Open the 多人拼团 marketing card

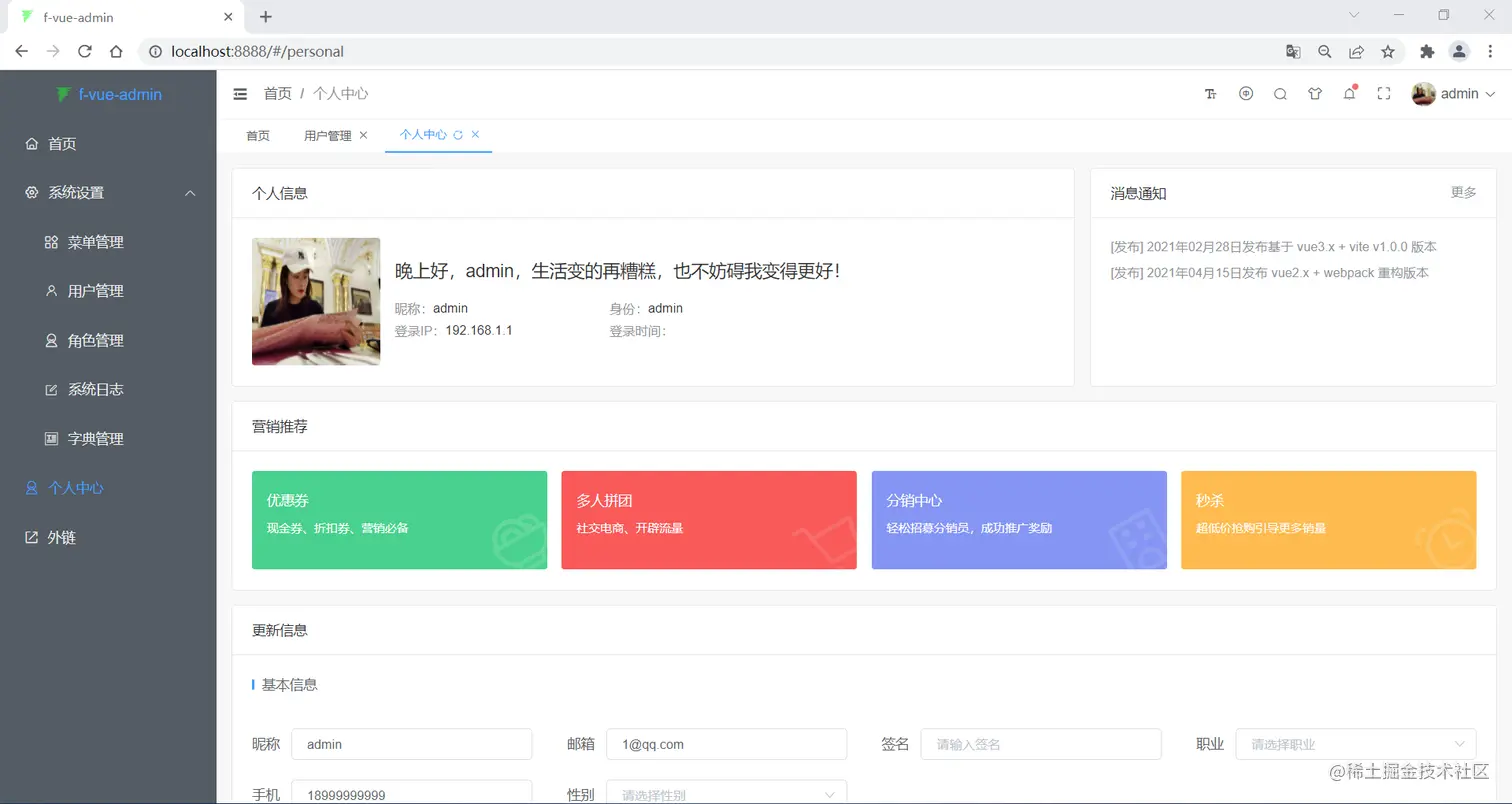(709, 520)
